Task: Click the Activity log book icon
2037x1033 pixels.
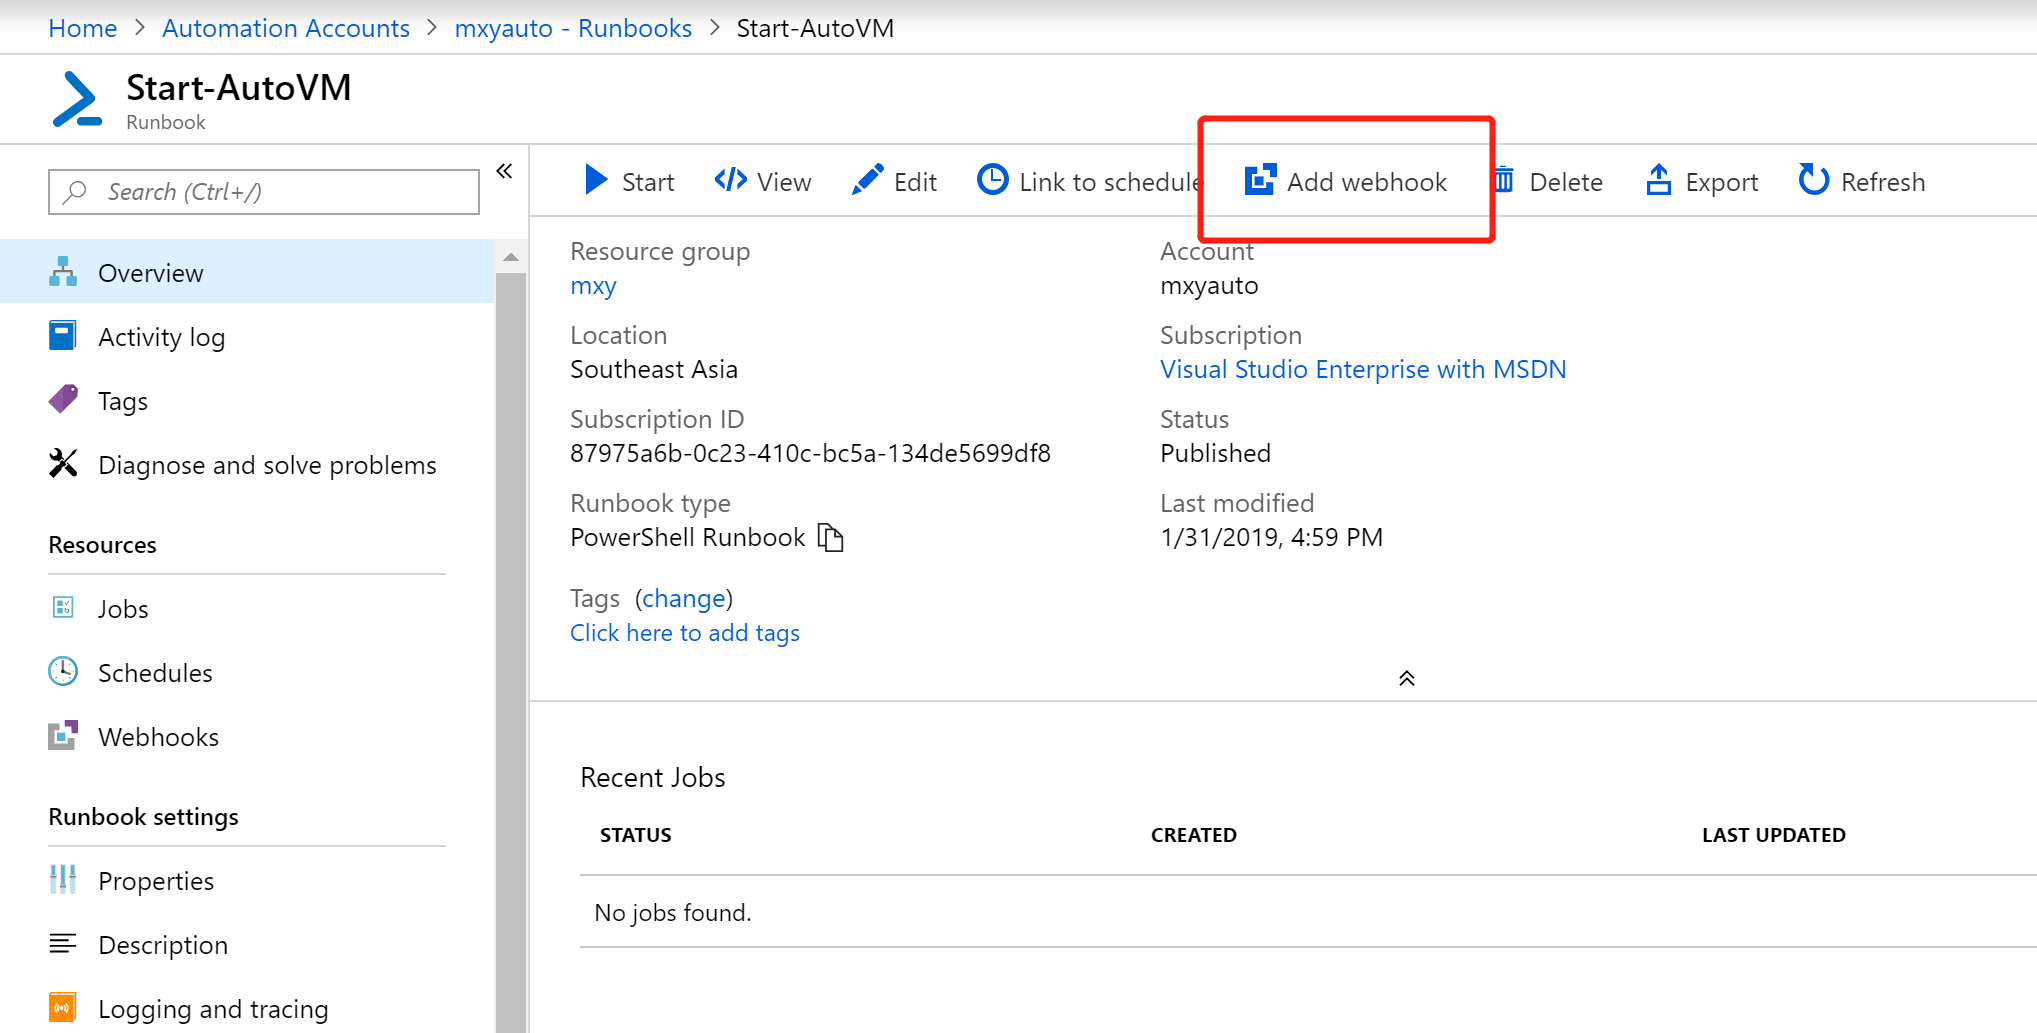Action: click(x=62, y=336)
